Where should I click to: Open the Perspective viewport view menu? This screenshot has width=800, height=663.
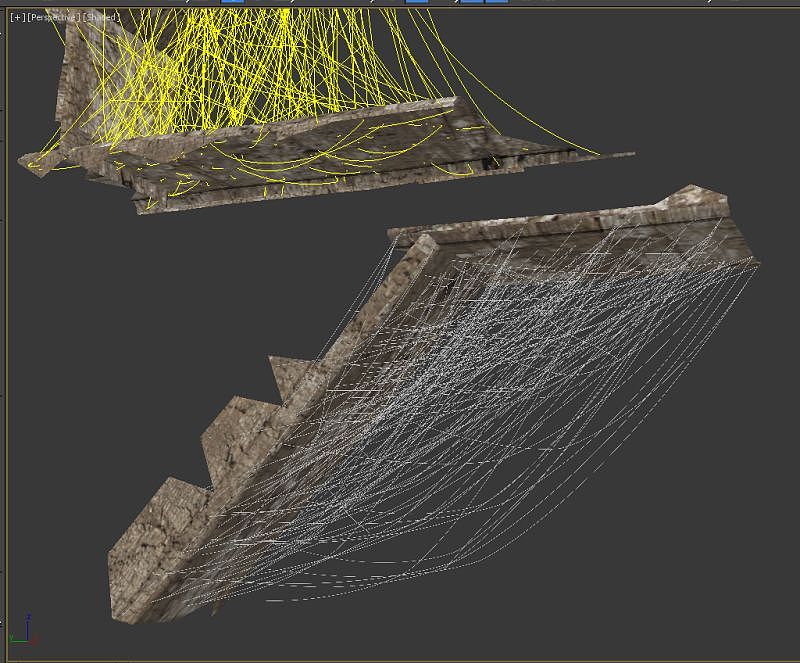coord(54,17)
